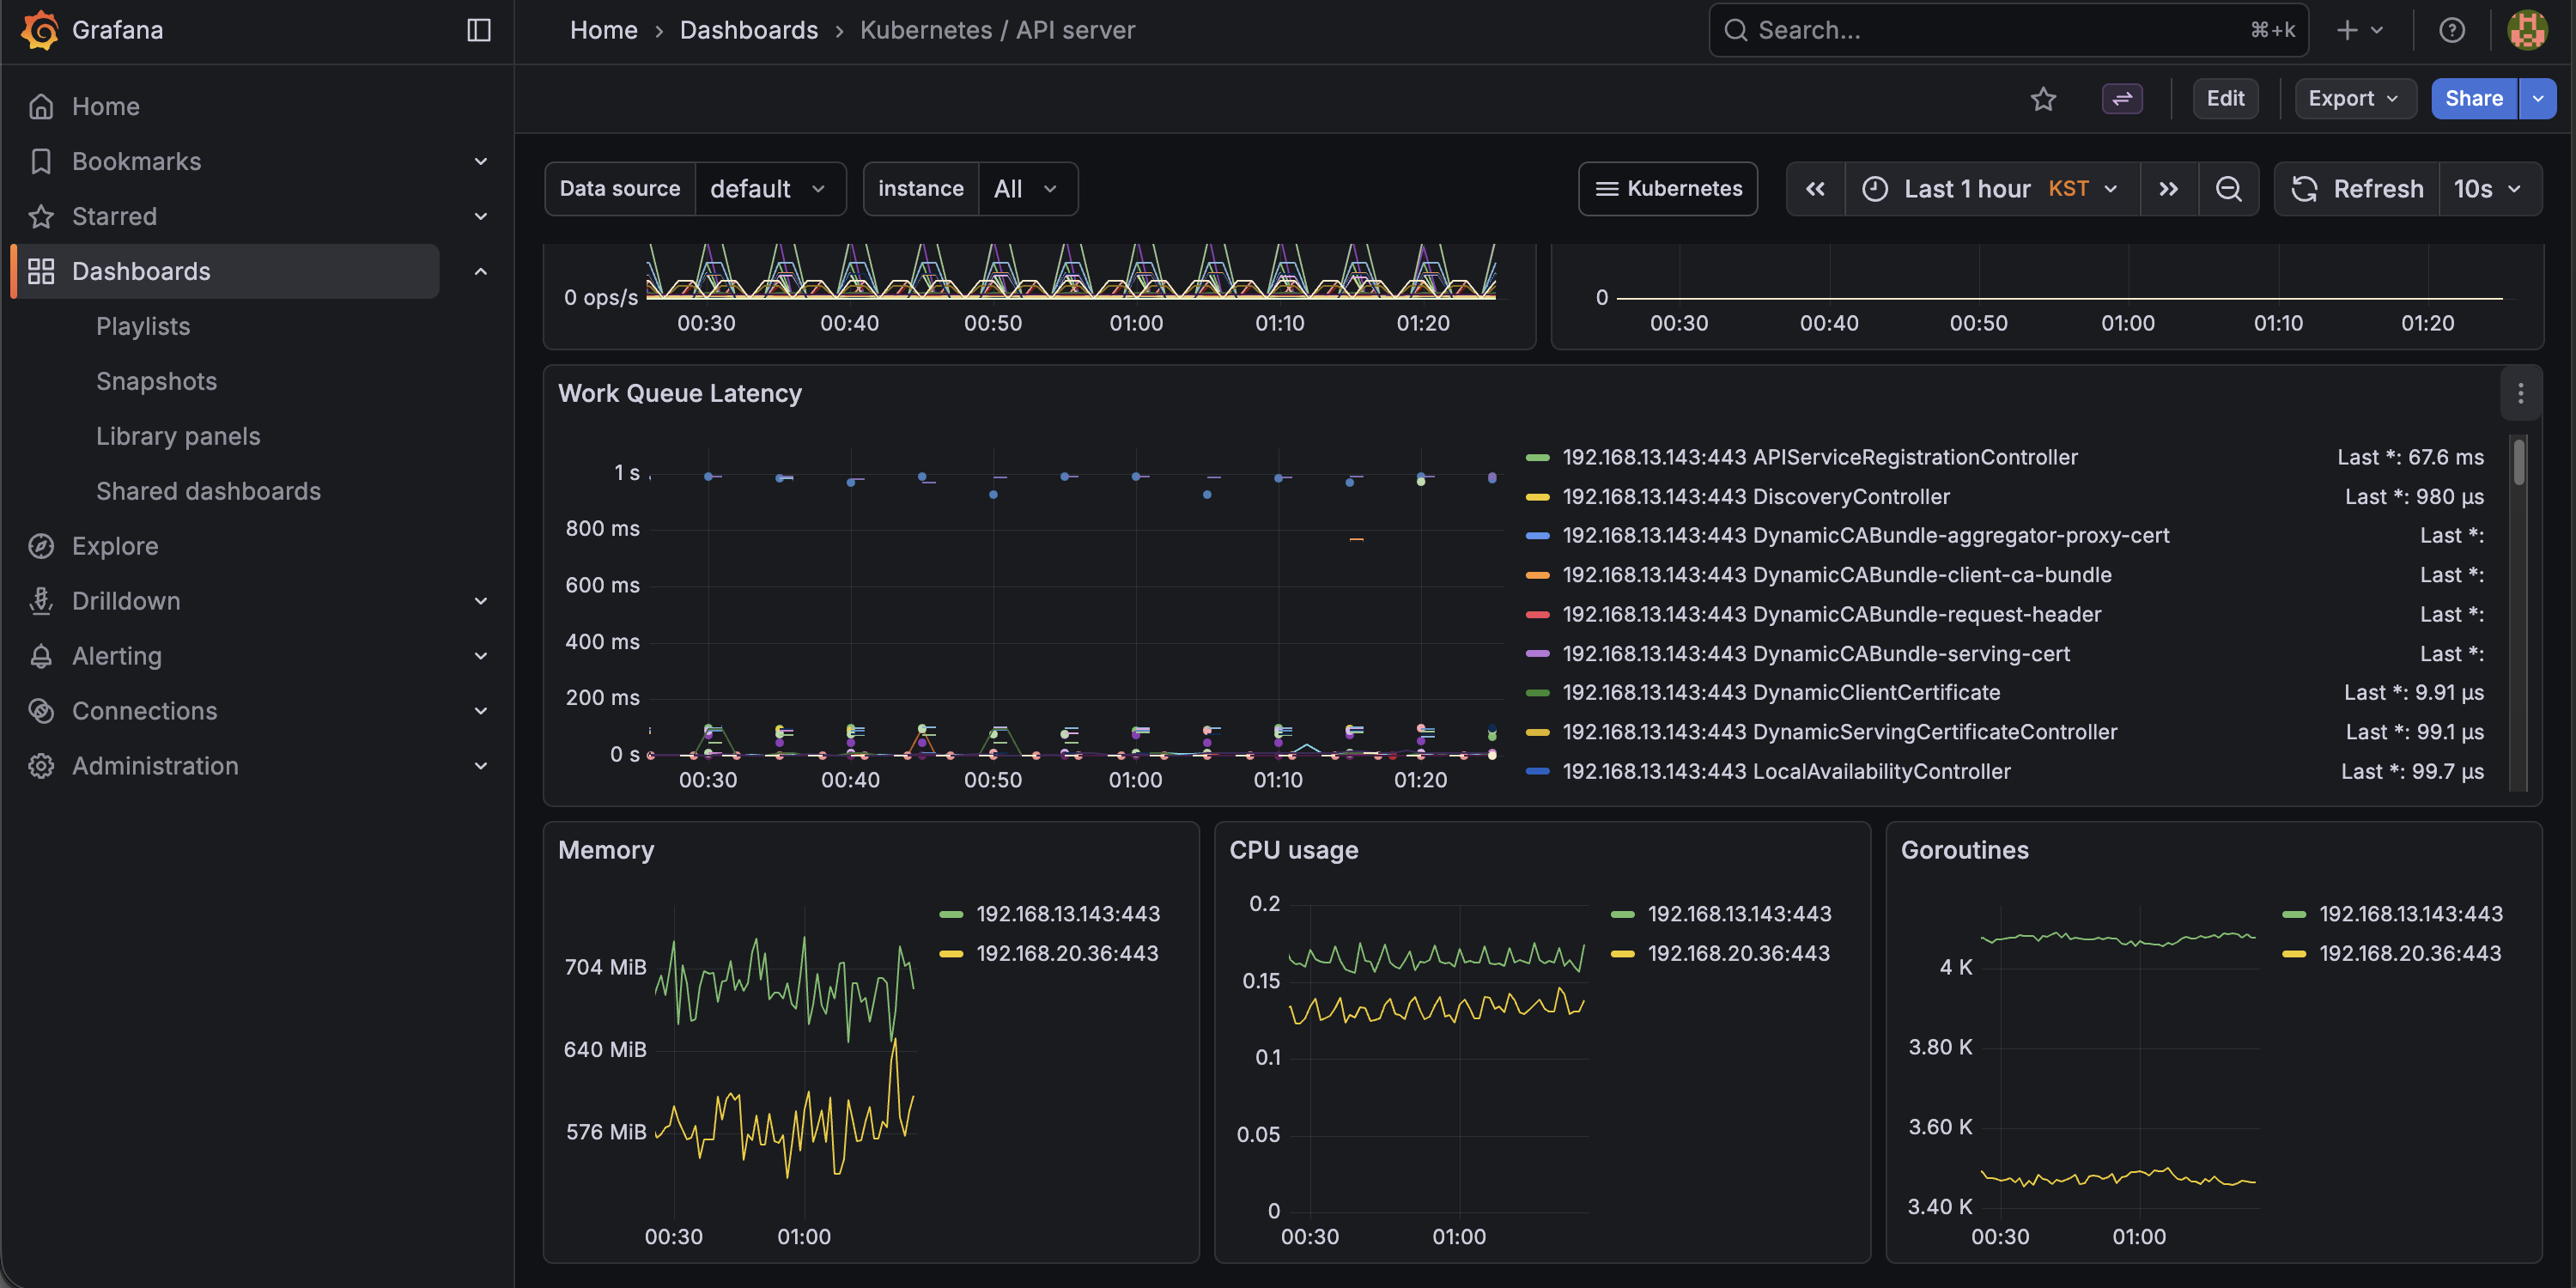
Task: Open the help question mark icon
Action: (x=2451, y=30)
